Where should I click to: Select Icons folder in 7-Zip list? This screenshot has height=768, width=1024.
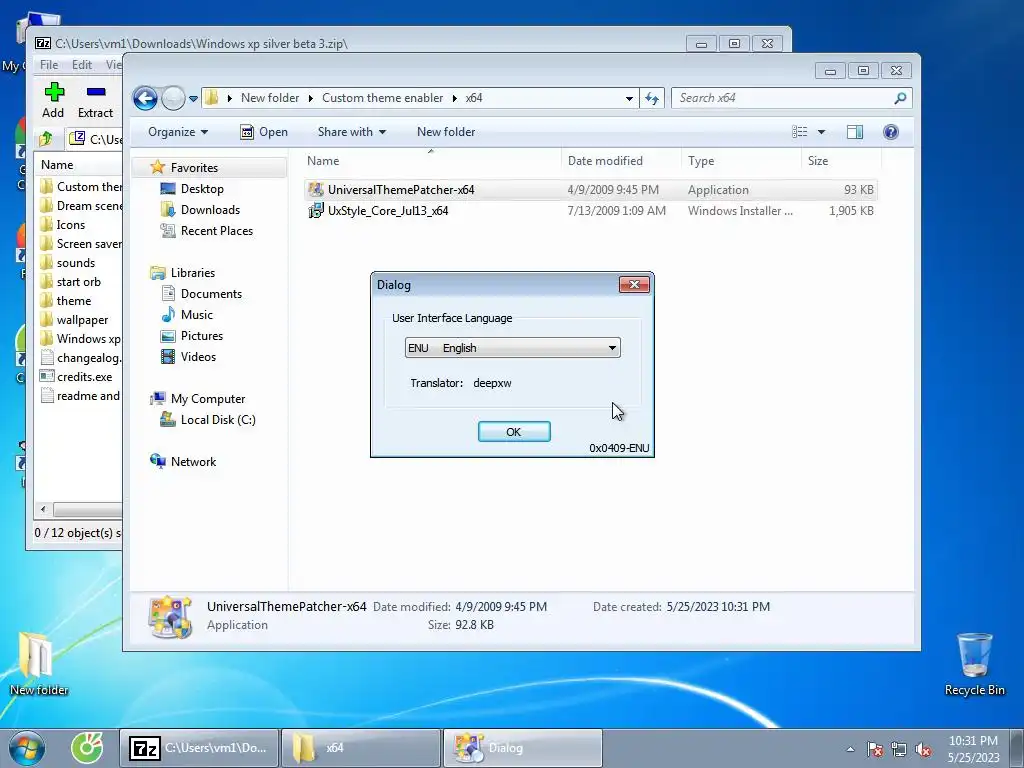[63, 225]
